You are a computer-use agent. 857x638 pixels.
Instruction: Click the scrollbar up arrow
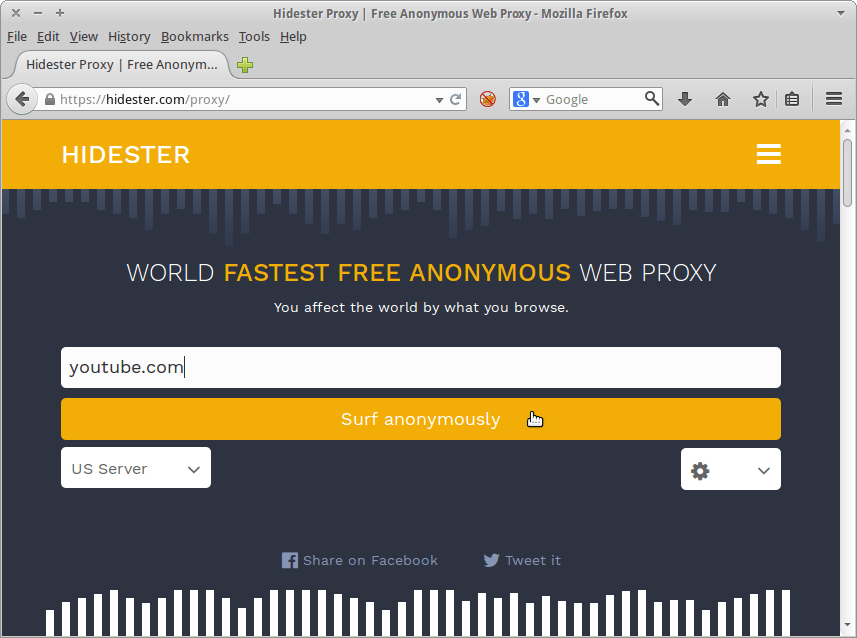(x=847, y=130)
